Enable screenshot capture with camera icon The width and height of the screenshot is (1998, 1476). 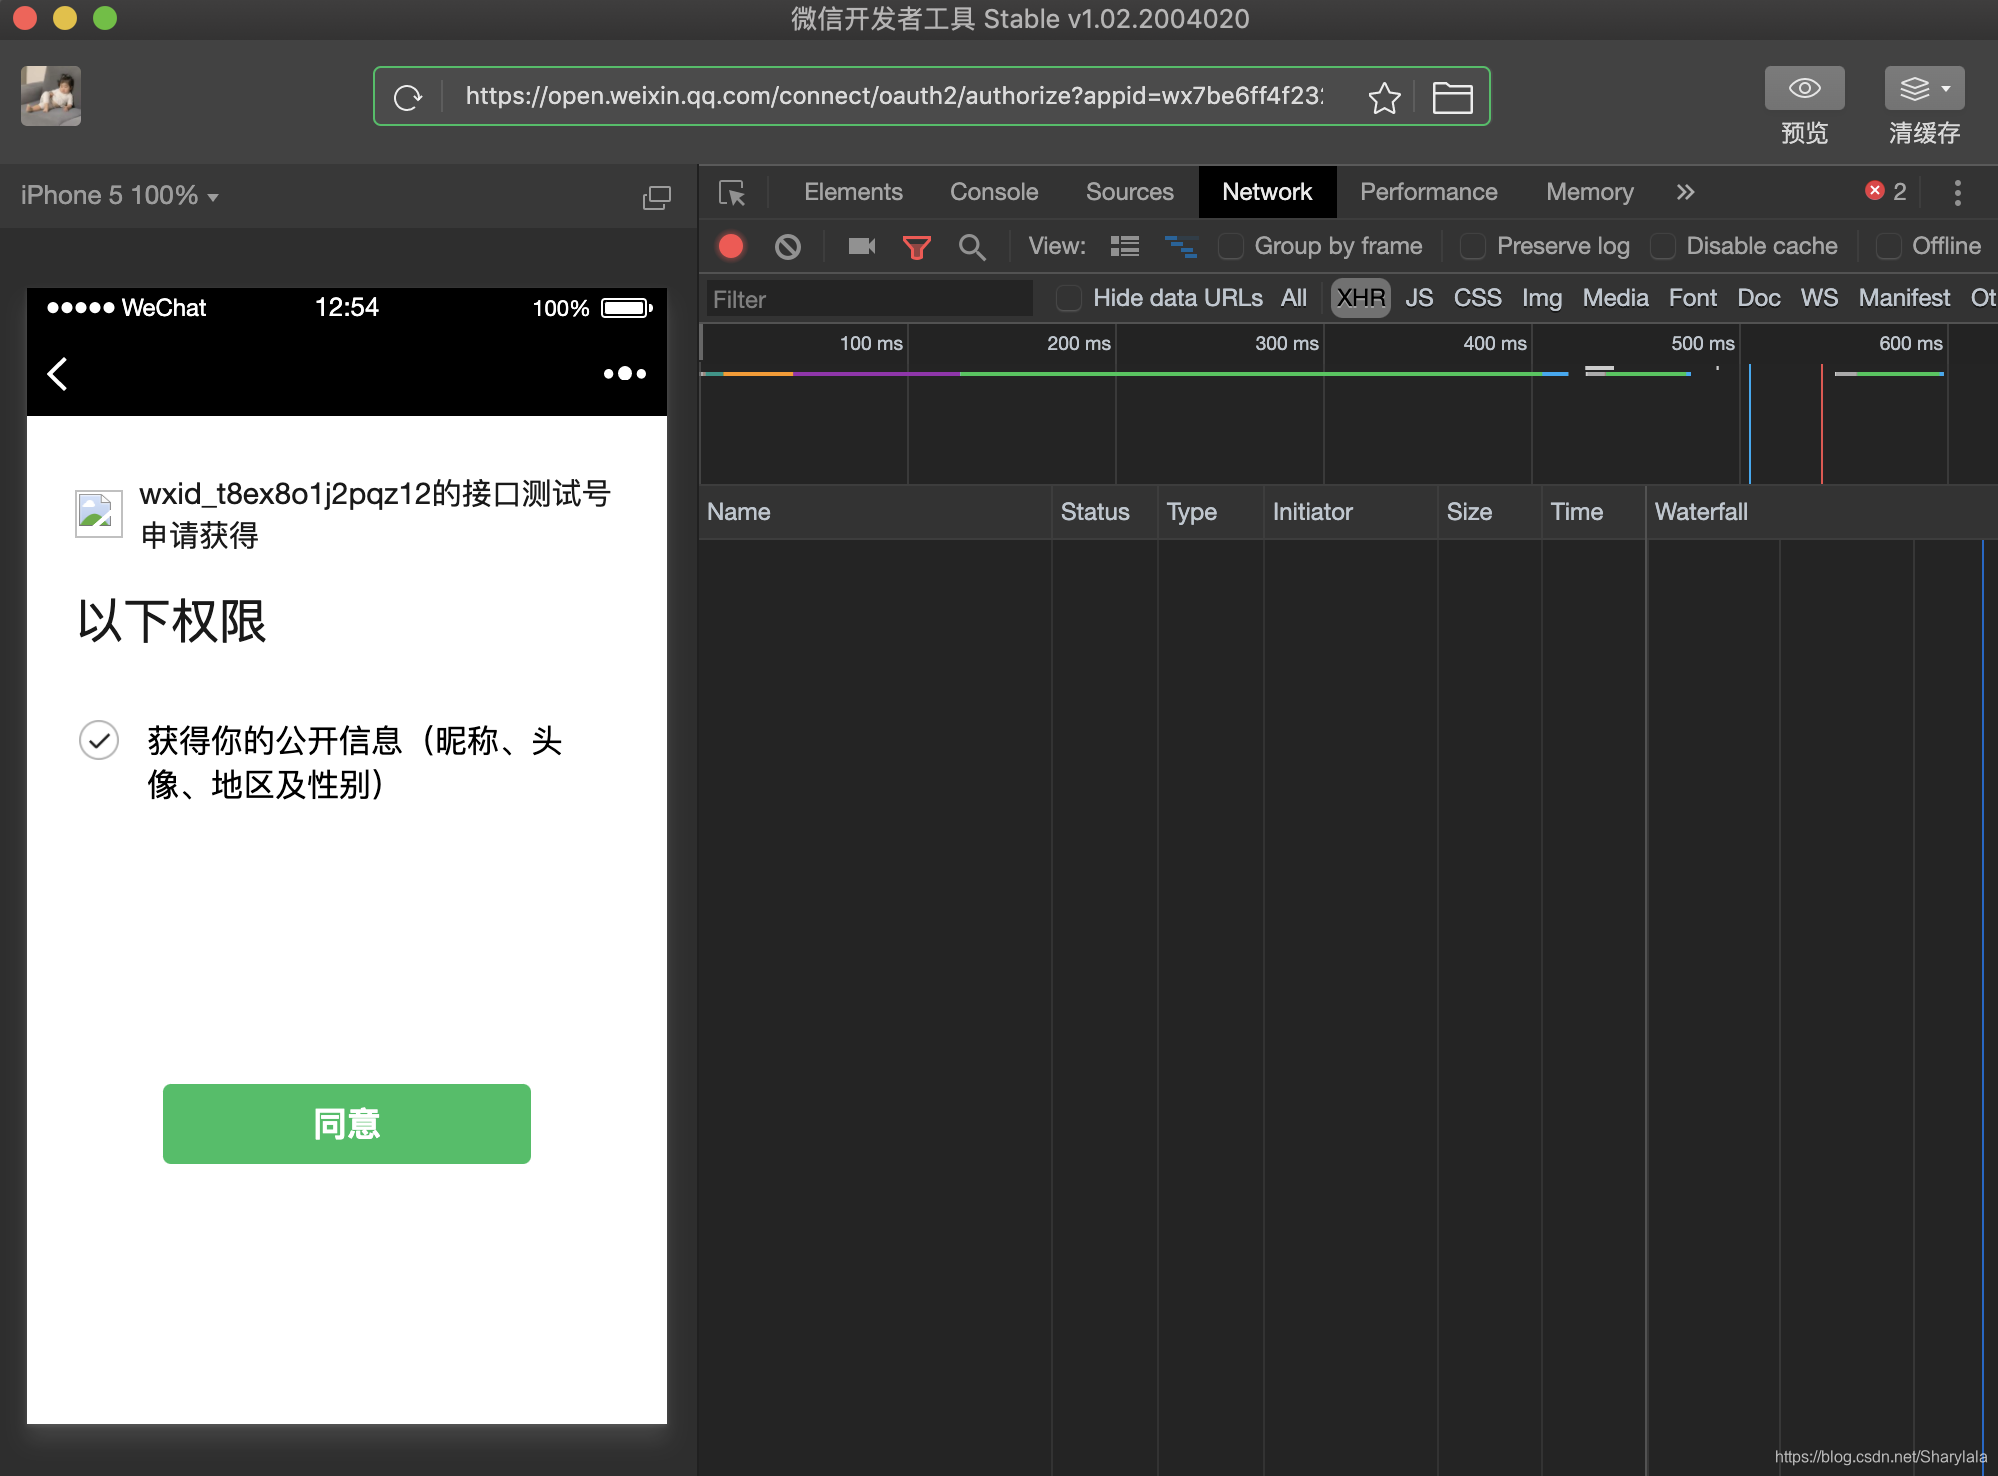point(861,246)
